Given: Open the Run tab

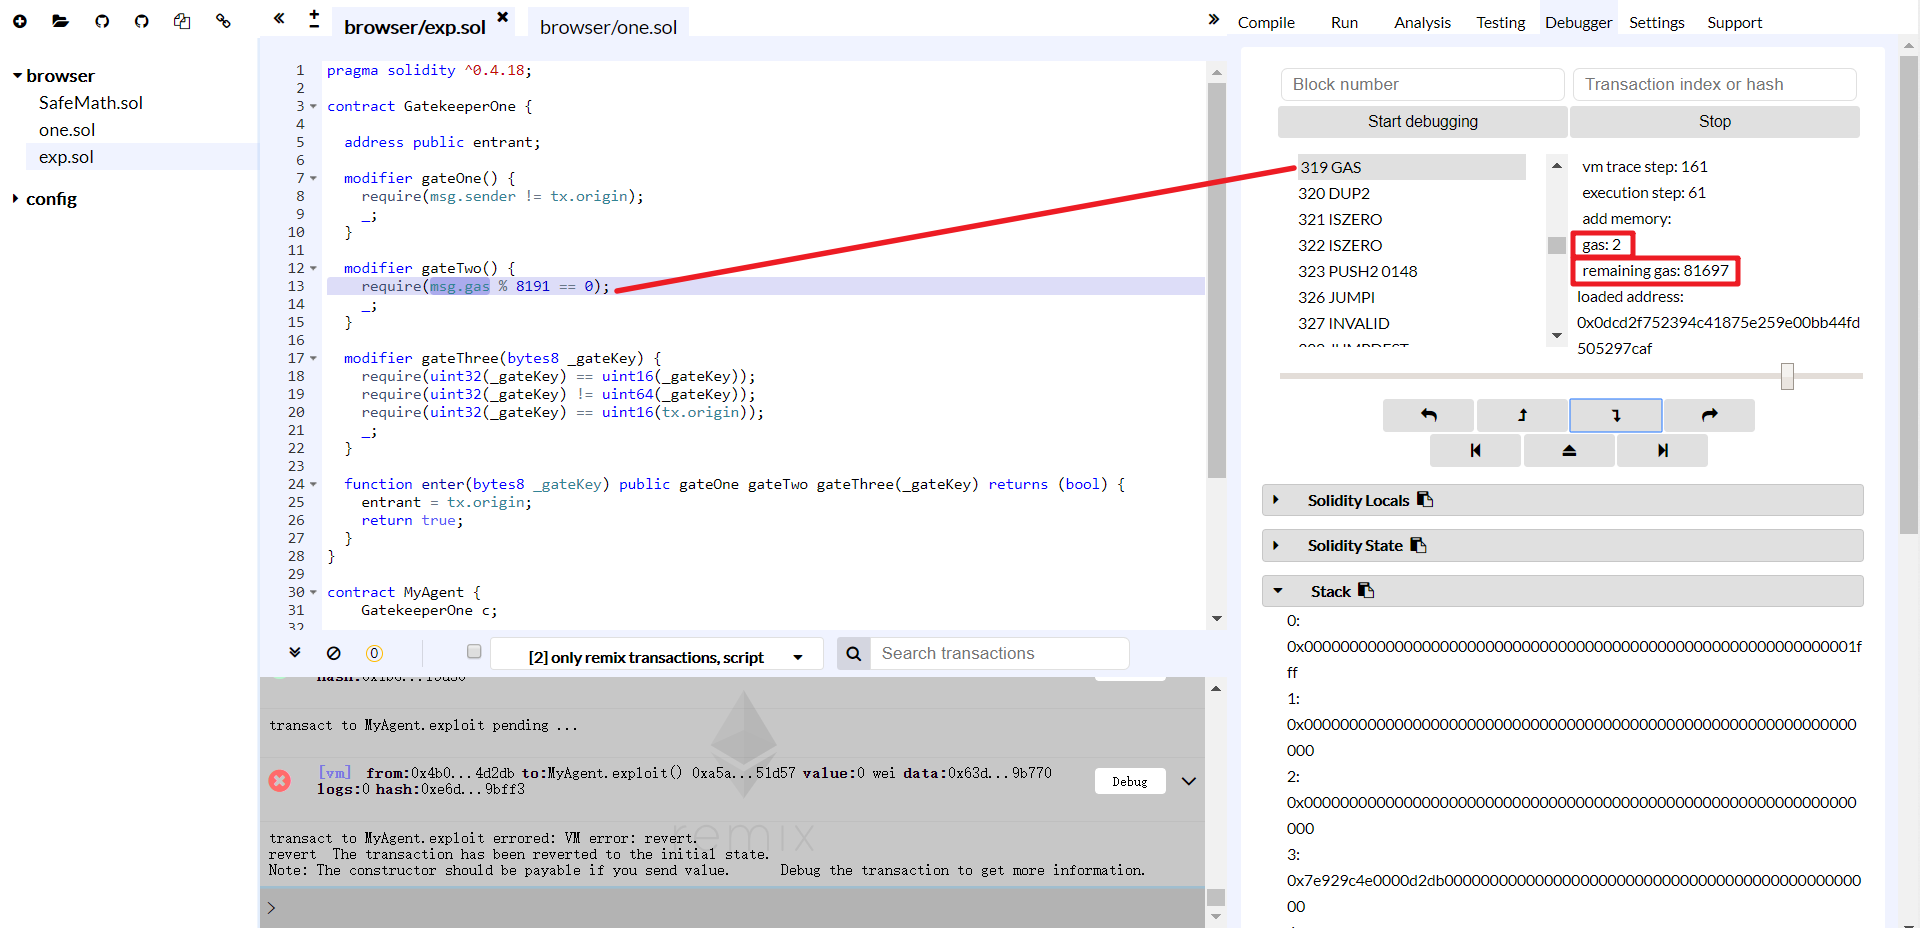Looking at the screenshot, I should point(1344,22).
